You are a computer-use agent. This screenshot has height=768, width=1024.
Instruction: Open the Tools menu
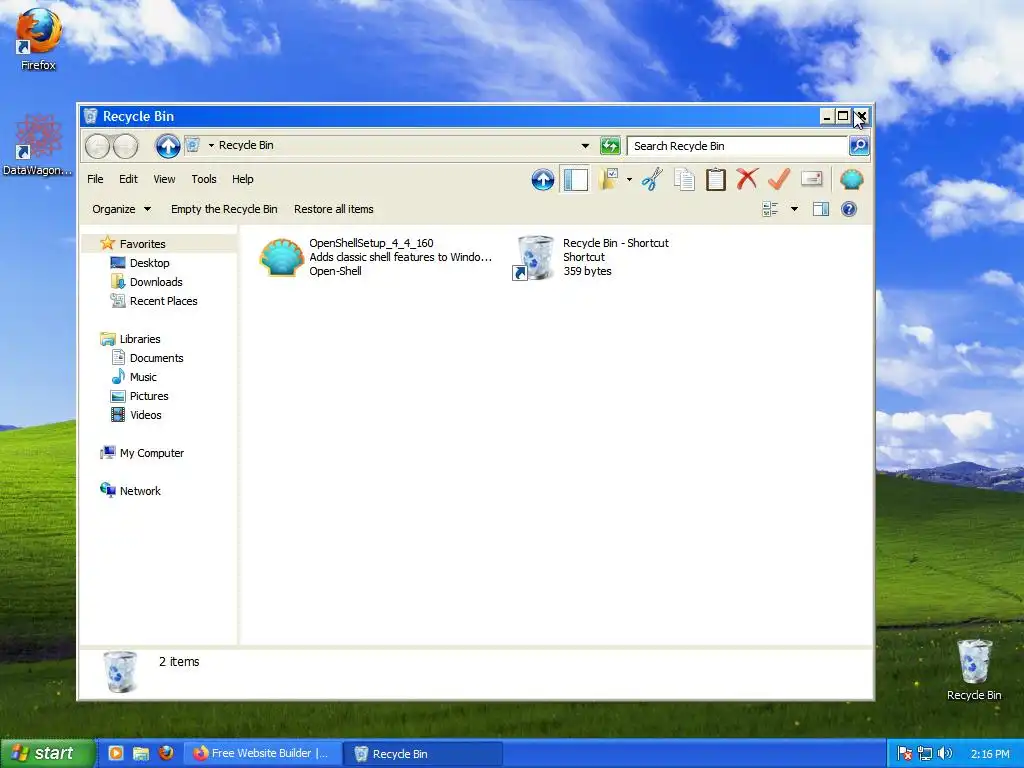[204, 179]
